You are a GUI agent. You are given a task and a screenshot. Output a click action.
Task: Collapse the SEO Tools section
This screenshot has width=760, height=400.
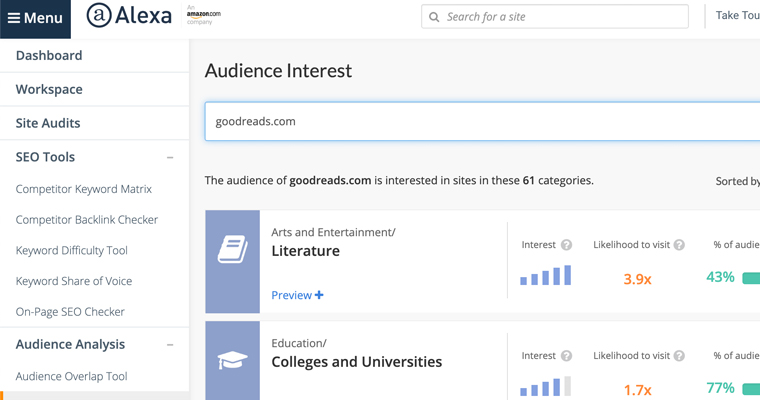170,158
